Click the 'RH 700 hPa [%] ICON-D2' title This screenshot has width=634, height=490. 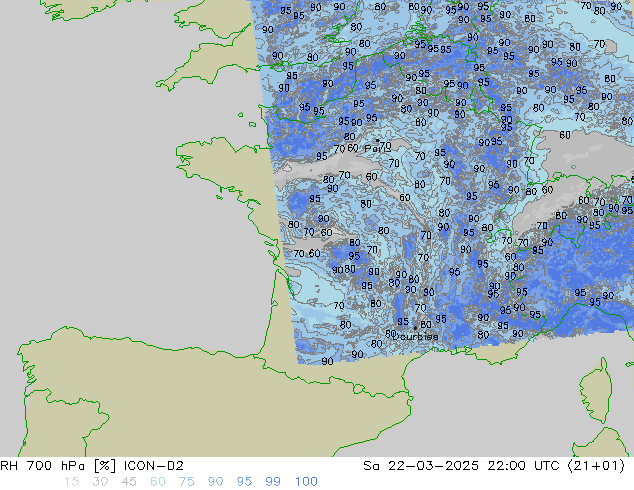[x=92, y=466]
